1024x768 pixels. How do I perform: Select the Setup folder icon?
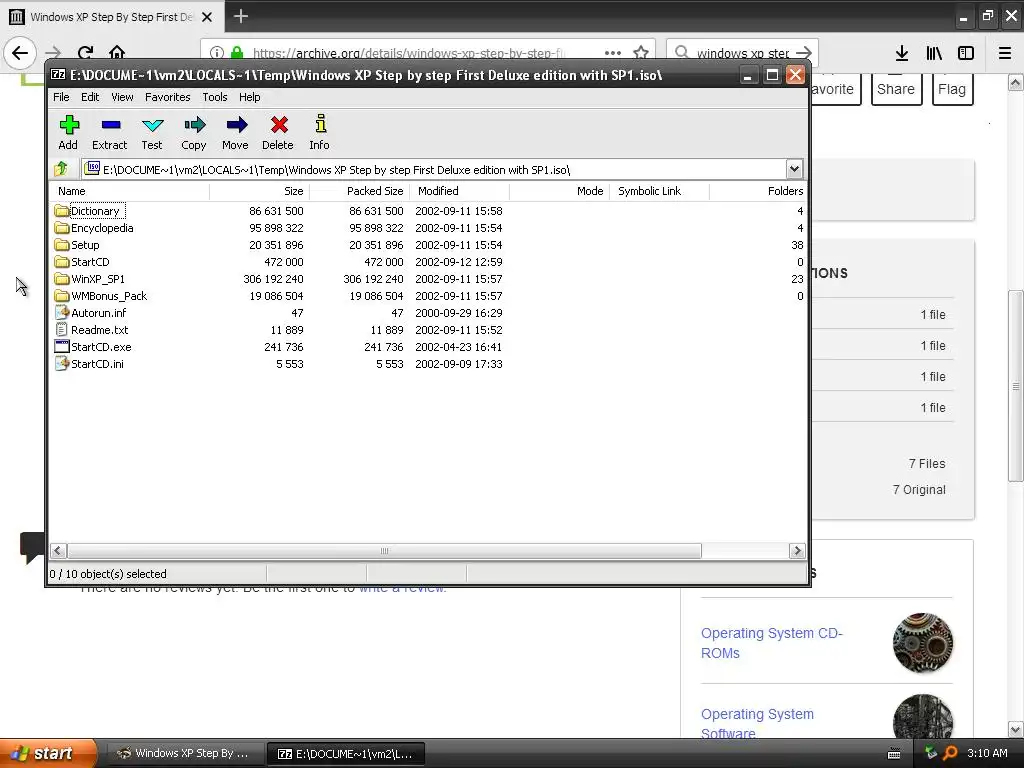pos(62,245)
